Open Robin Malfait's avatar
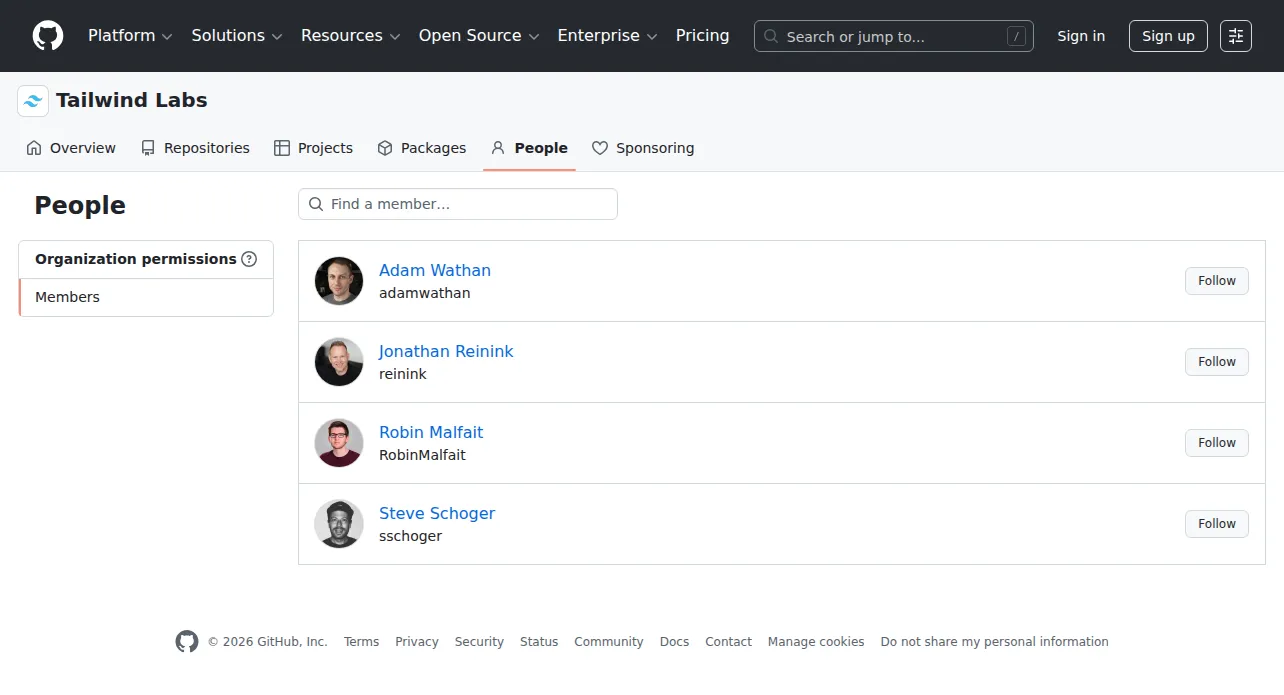Screen dimensions: 1284x695 pyautogui.click(x=339, y=443)
